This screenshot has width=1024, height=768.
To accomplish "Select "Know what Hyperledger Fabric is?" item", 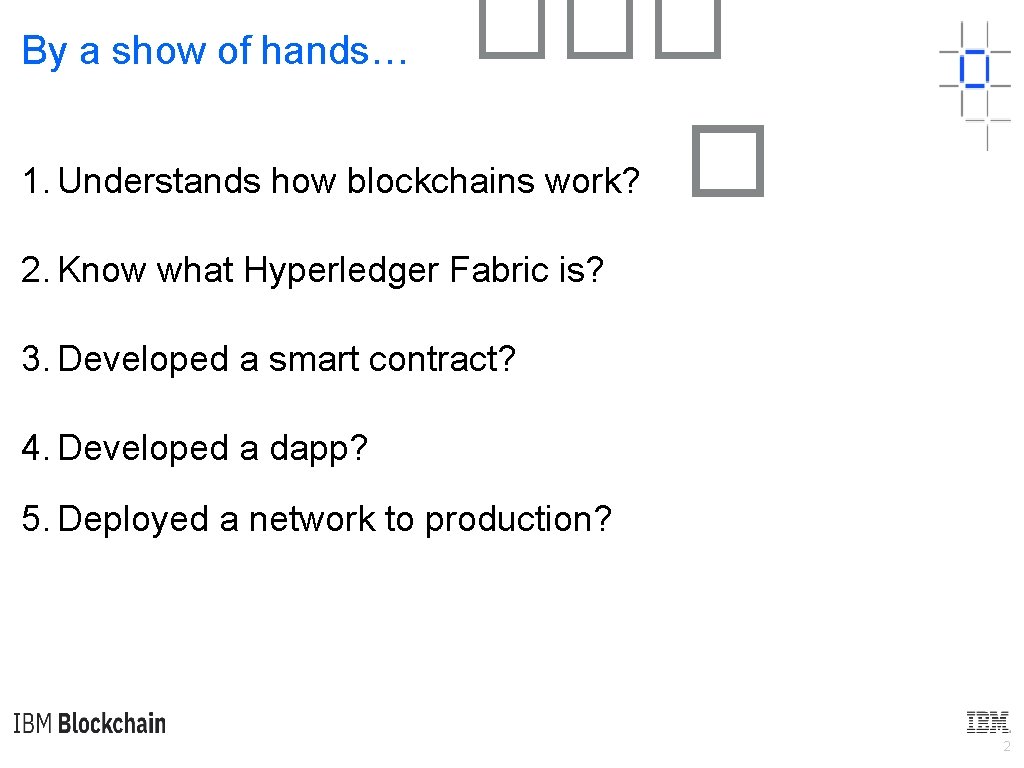I will [312, 270].
